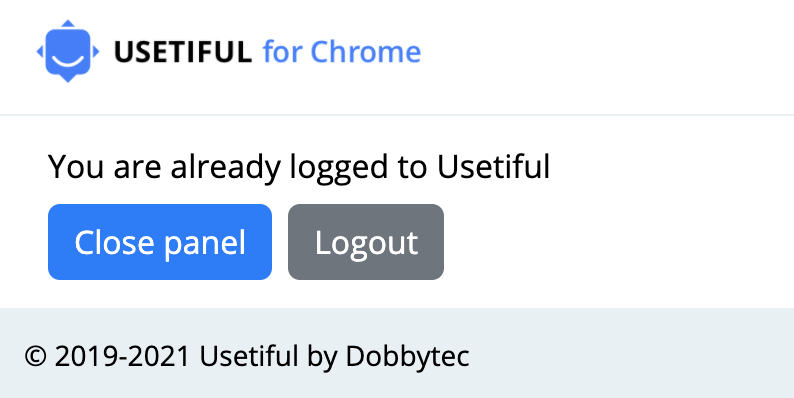This screenshot has width=794, height=398.
Task: Click "Usetiful" in the footer copyright line
Action: pos(249,356)
